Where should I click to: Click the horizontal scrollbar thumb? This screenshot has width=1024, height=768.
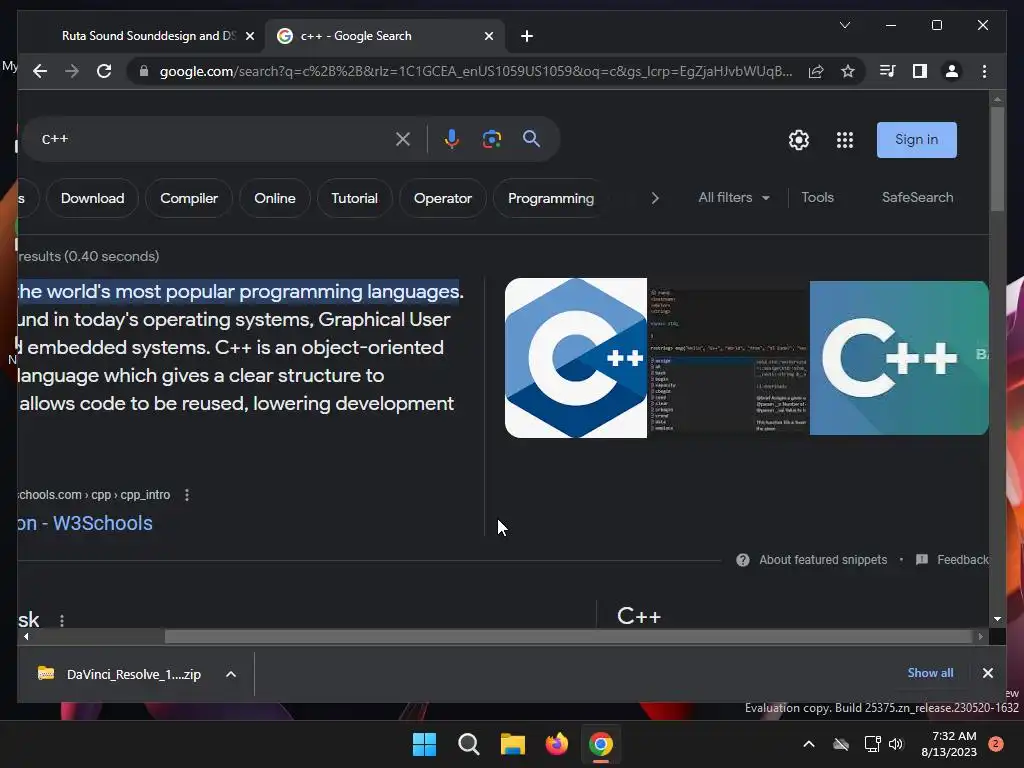tap(568, 637)
